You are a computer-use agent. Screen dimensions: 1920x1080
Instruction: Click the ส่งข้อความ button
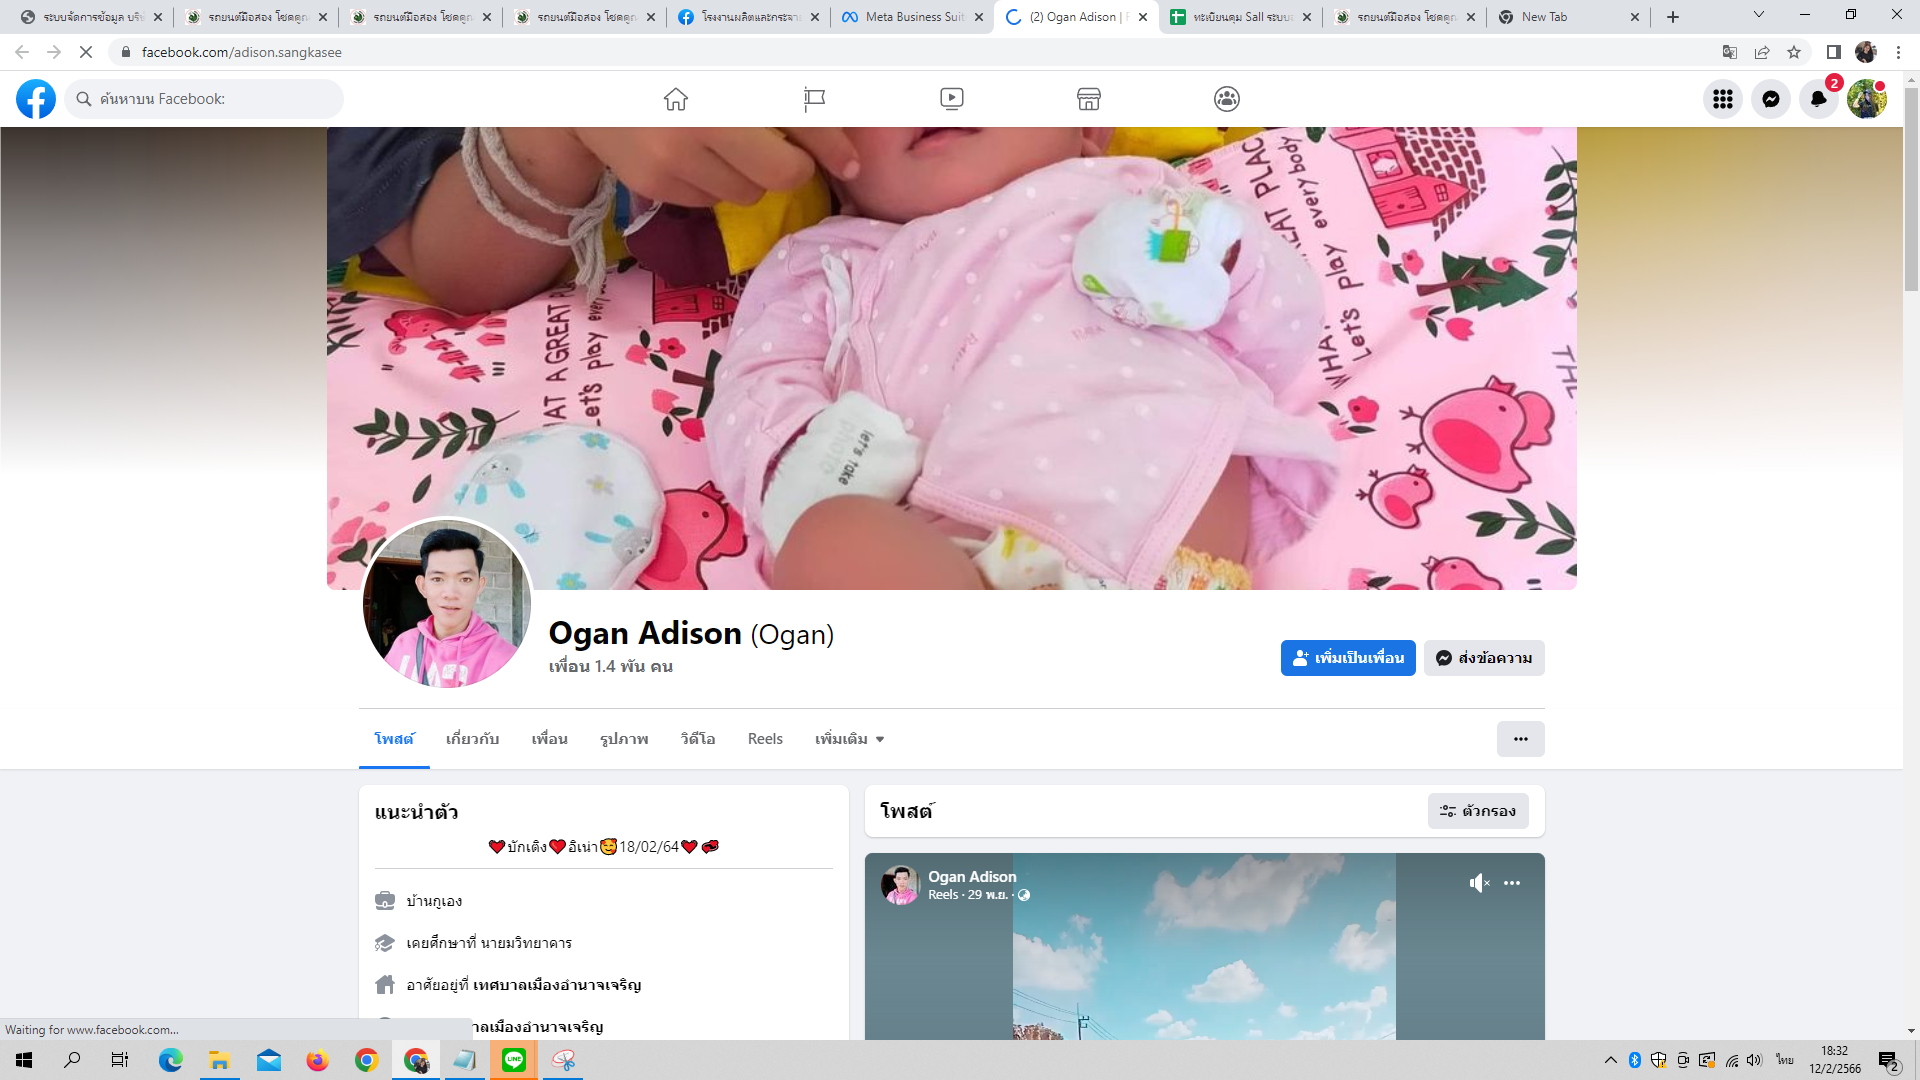(x=1484, y=658)
